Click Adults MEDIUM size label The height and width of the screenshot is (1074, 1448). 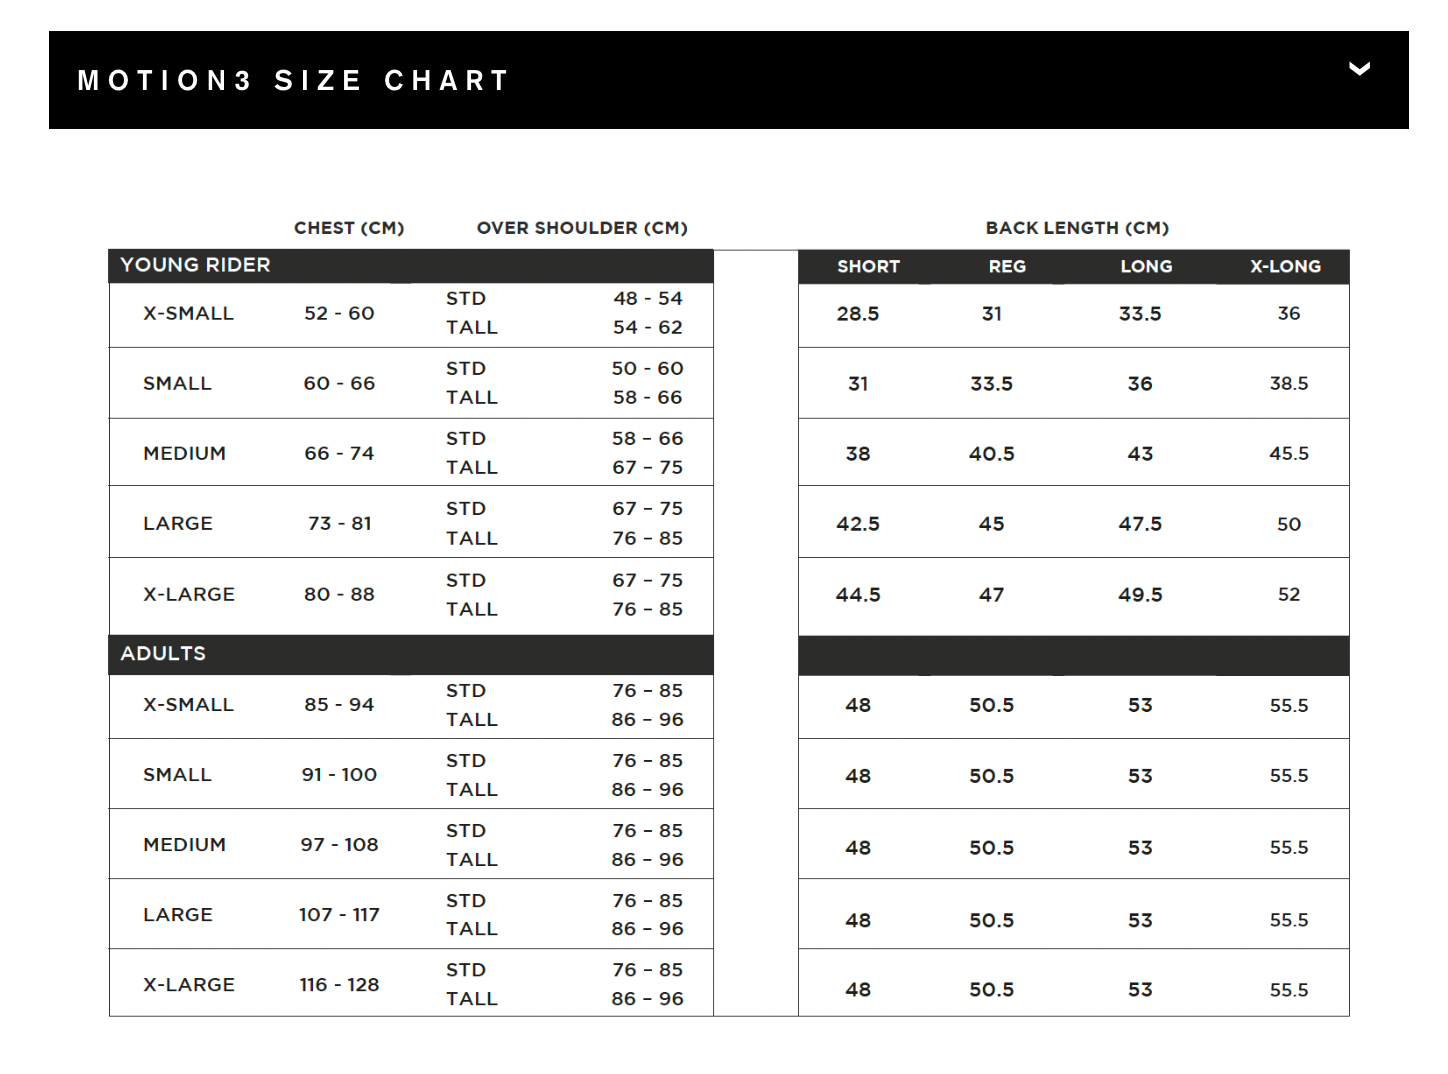(x=184, y=845)
